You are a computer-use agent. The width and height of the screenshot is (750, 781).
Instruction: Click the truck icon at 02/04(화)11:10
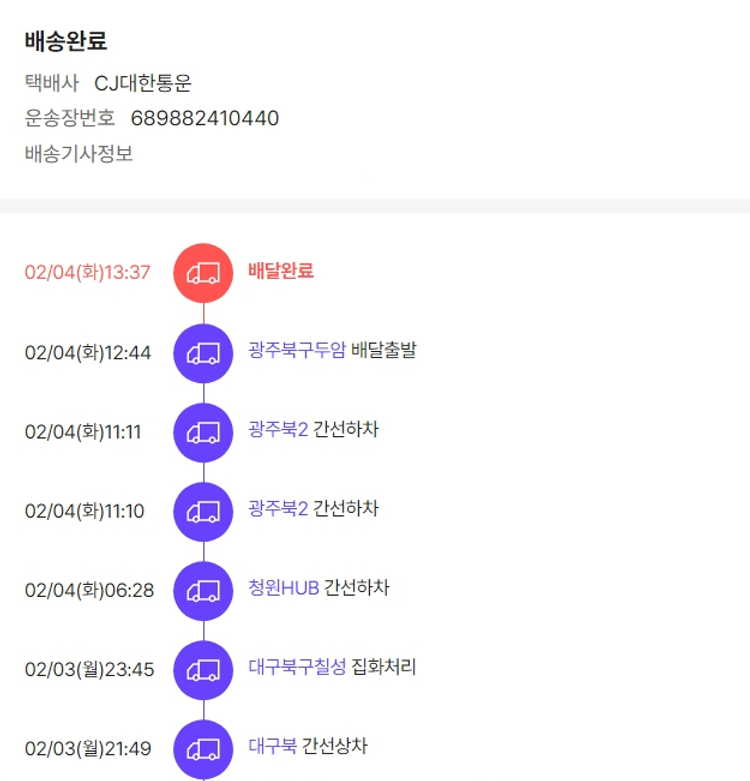coord(203,511)
